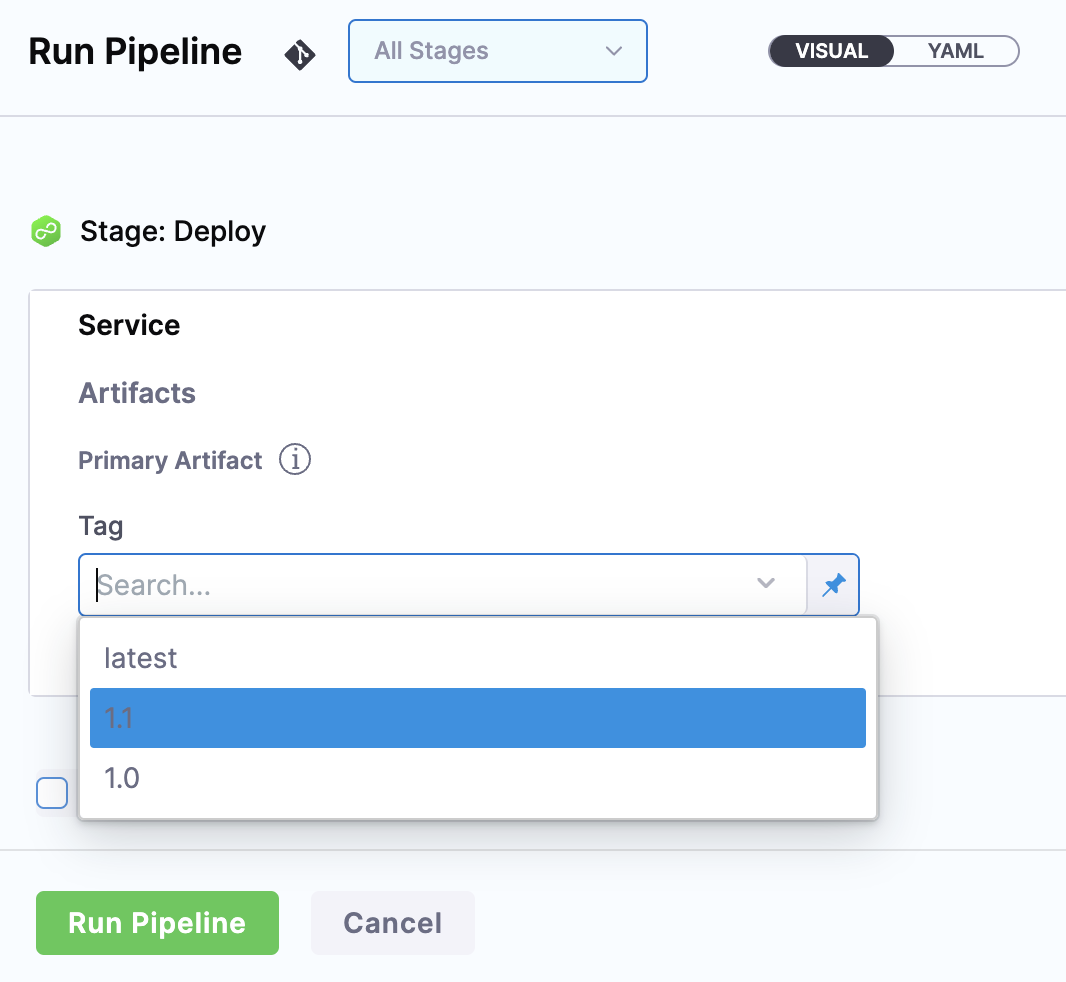
Task: Switch to the VISUAL view
Action: click(x=831, y=51)
